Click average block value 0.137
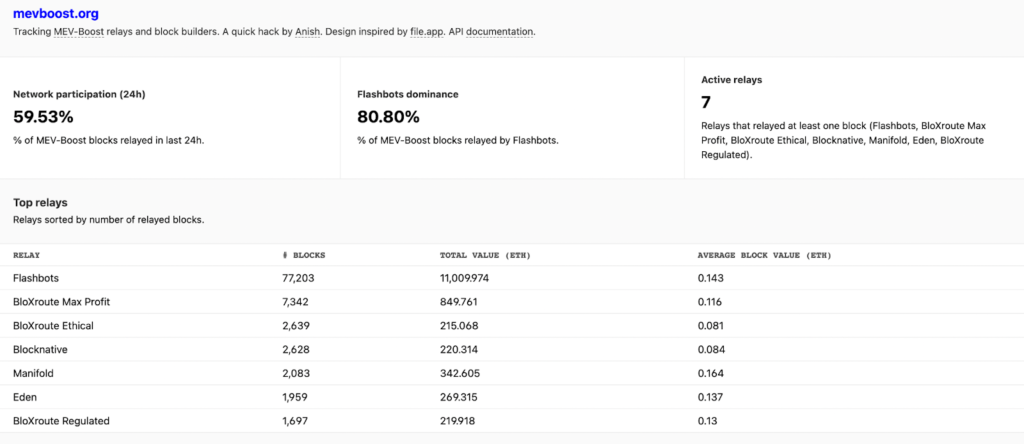Image resolution: width=1024 pixels, height=444 pixels. (711, 397)
